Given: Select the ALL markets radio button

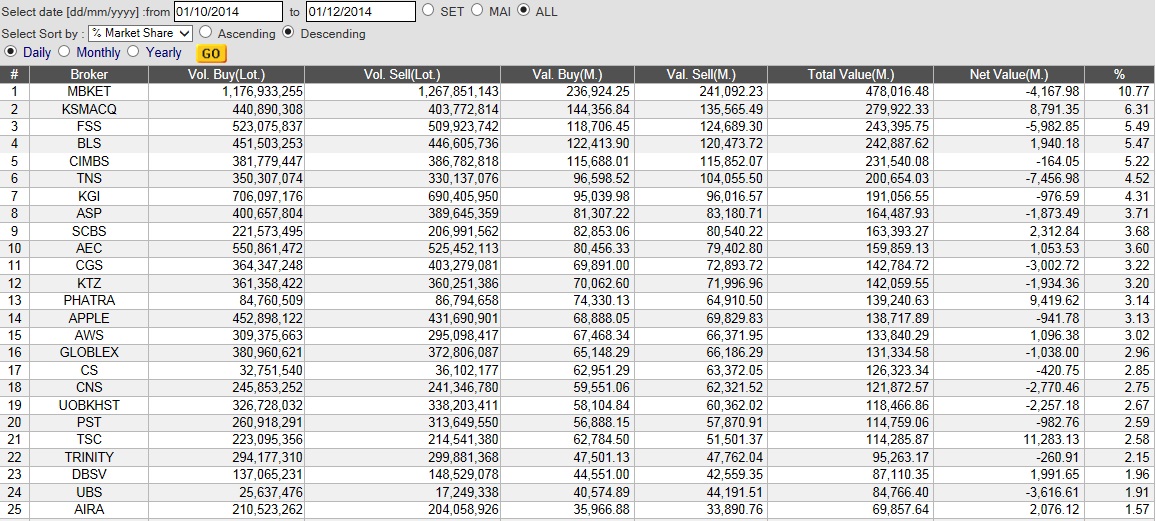Looking at the screenshot, I should coord(524,10).
